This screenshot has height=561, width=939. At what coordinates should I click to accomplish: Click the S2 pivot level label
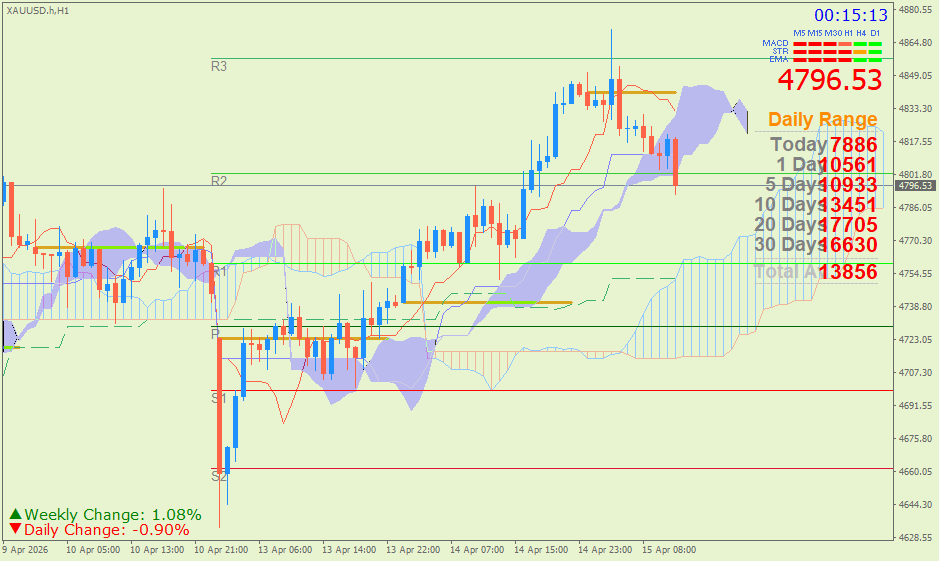coord(219,477)
